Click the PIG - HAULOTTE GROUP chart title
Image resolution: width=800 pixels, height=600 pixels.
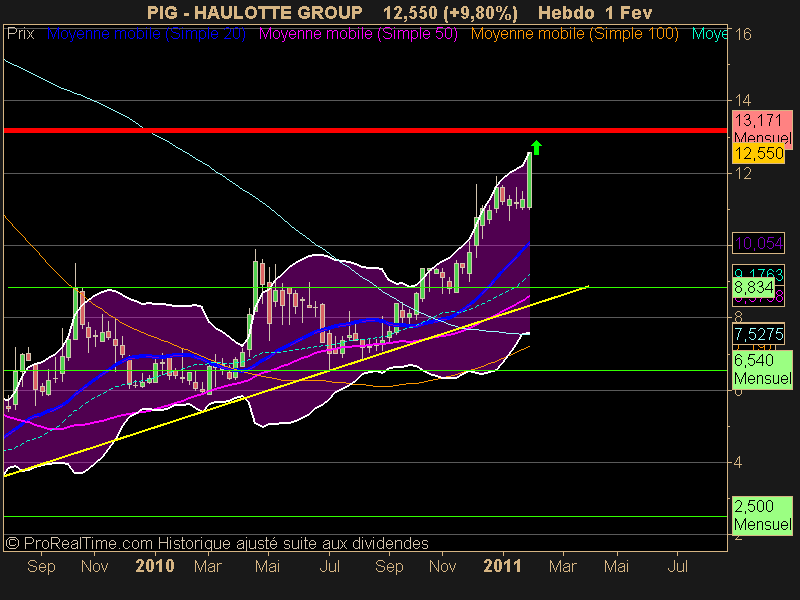[255, 12]
